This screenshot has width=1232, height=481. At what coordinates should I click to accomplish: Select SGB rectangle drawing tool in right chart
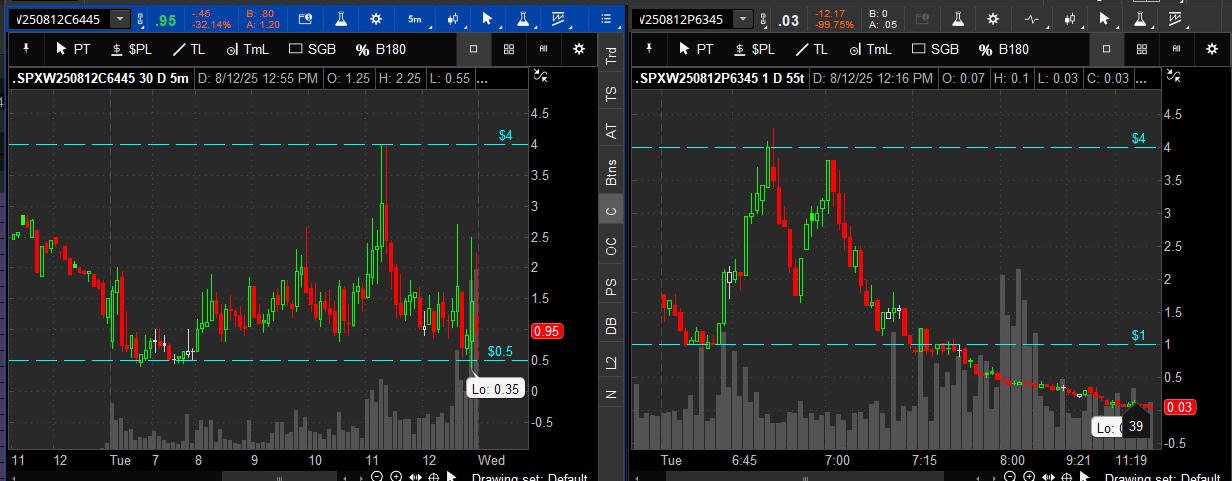[934, 49]
